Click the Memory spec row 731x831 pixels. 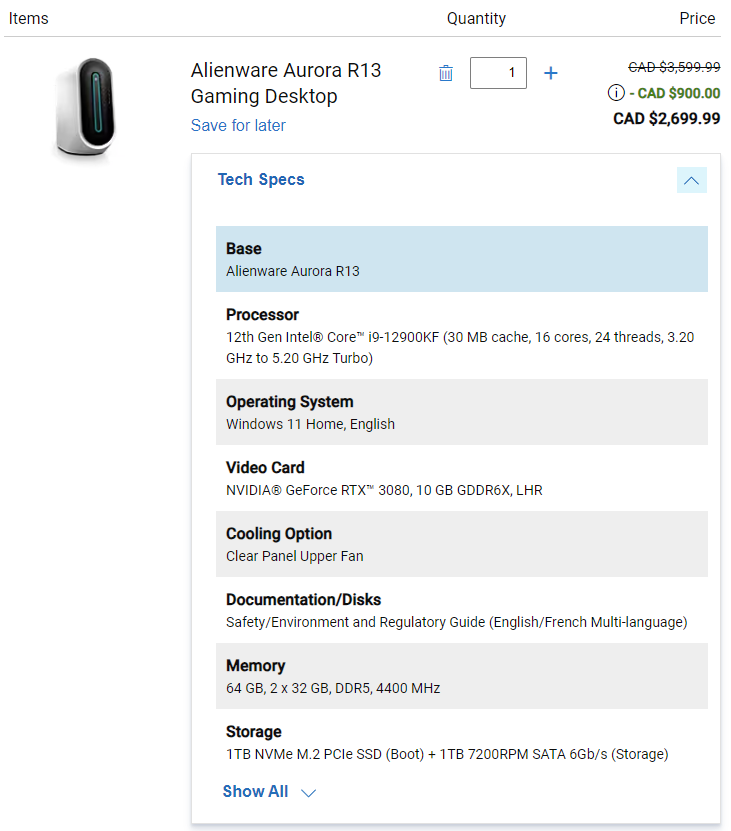tap(461, 676)
